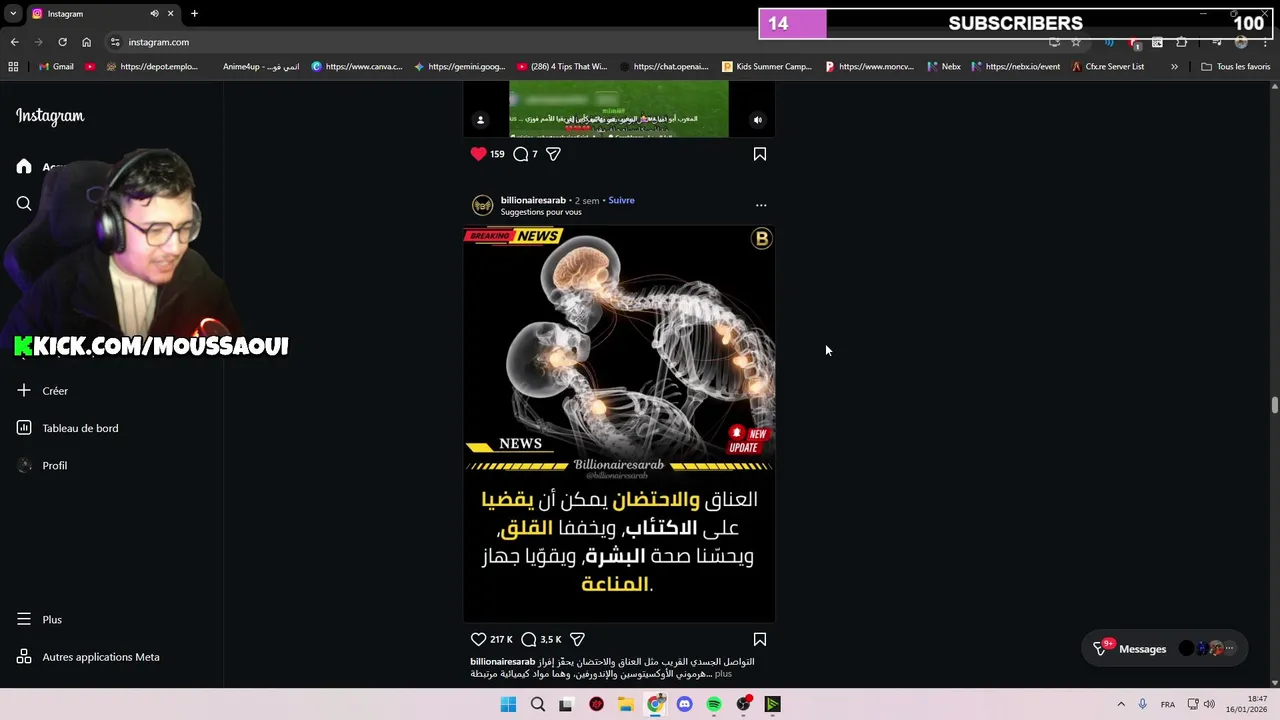The width and height of the screenshot is (1280, 720).
Task: Go to browser home page
Action: point(87,42)
